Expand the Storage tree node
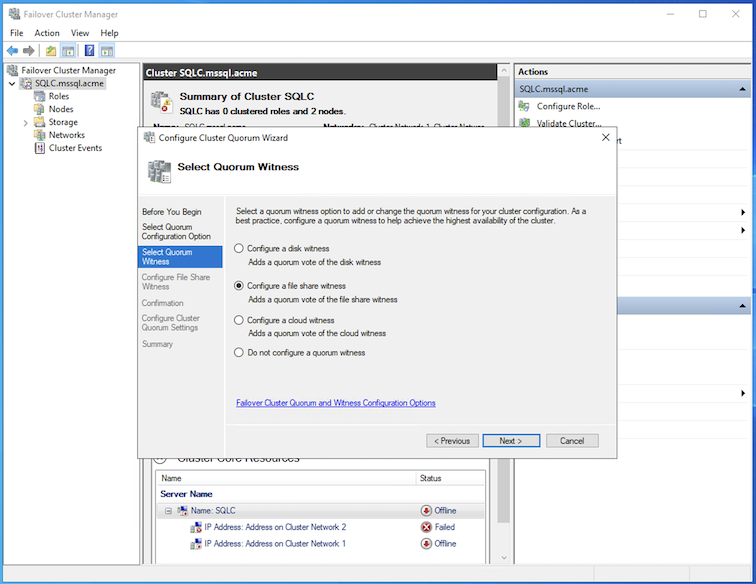 (26, 123)
